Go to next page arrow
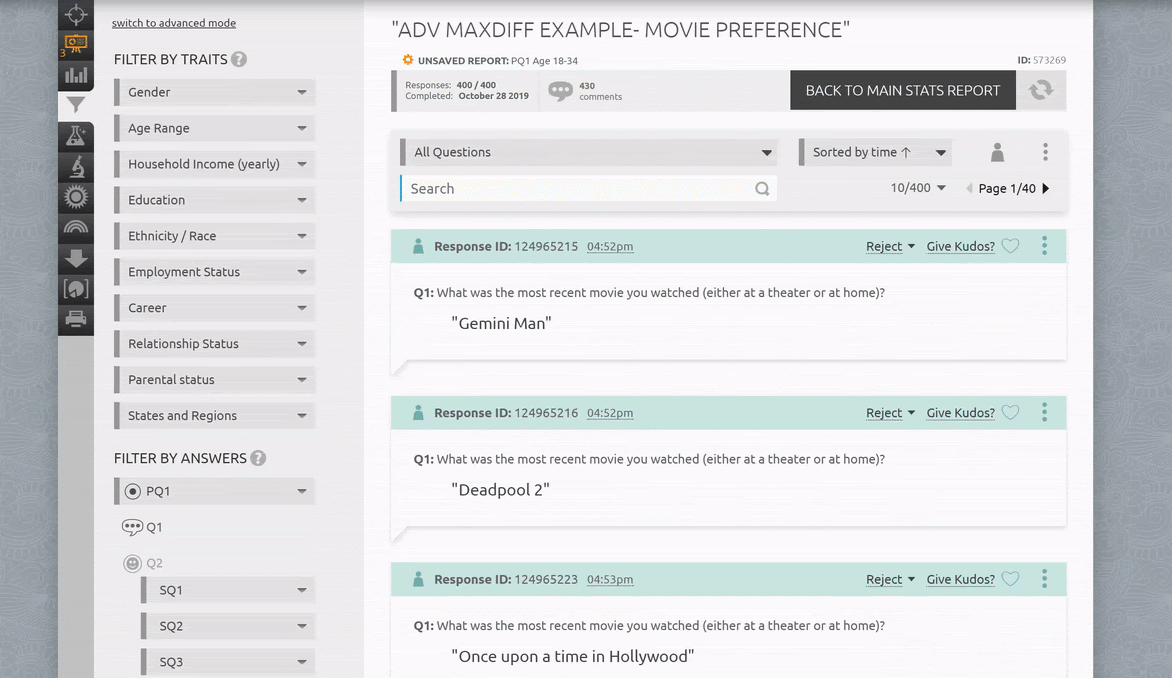 (x=1046, y=188)
